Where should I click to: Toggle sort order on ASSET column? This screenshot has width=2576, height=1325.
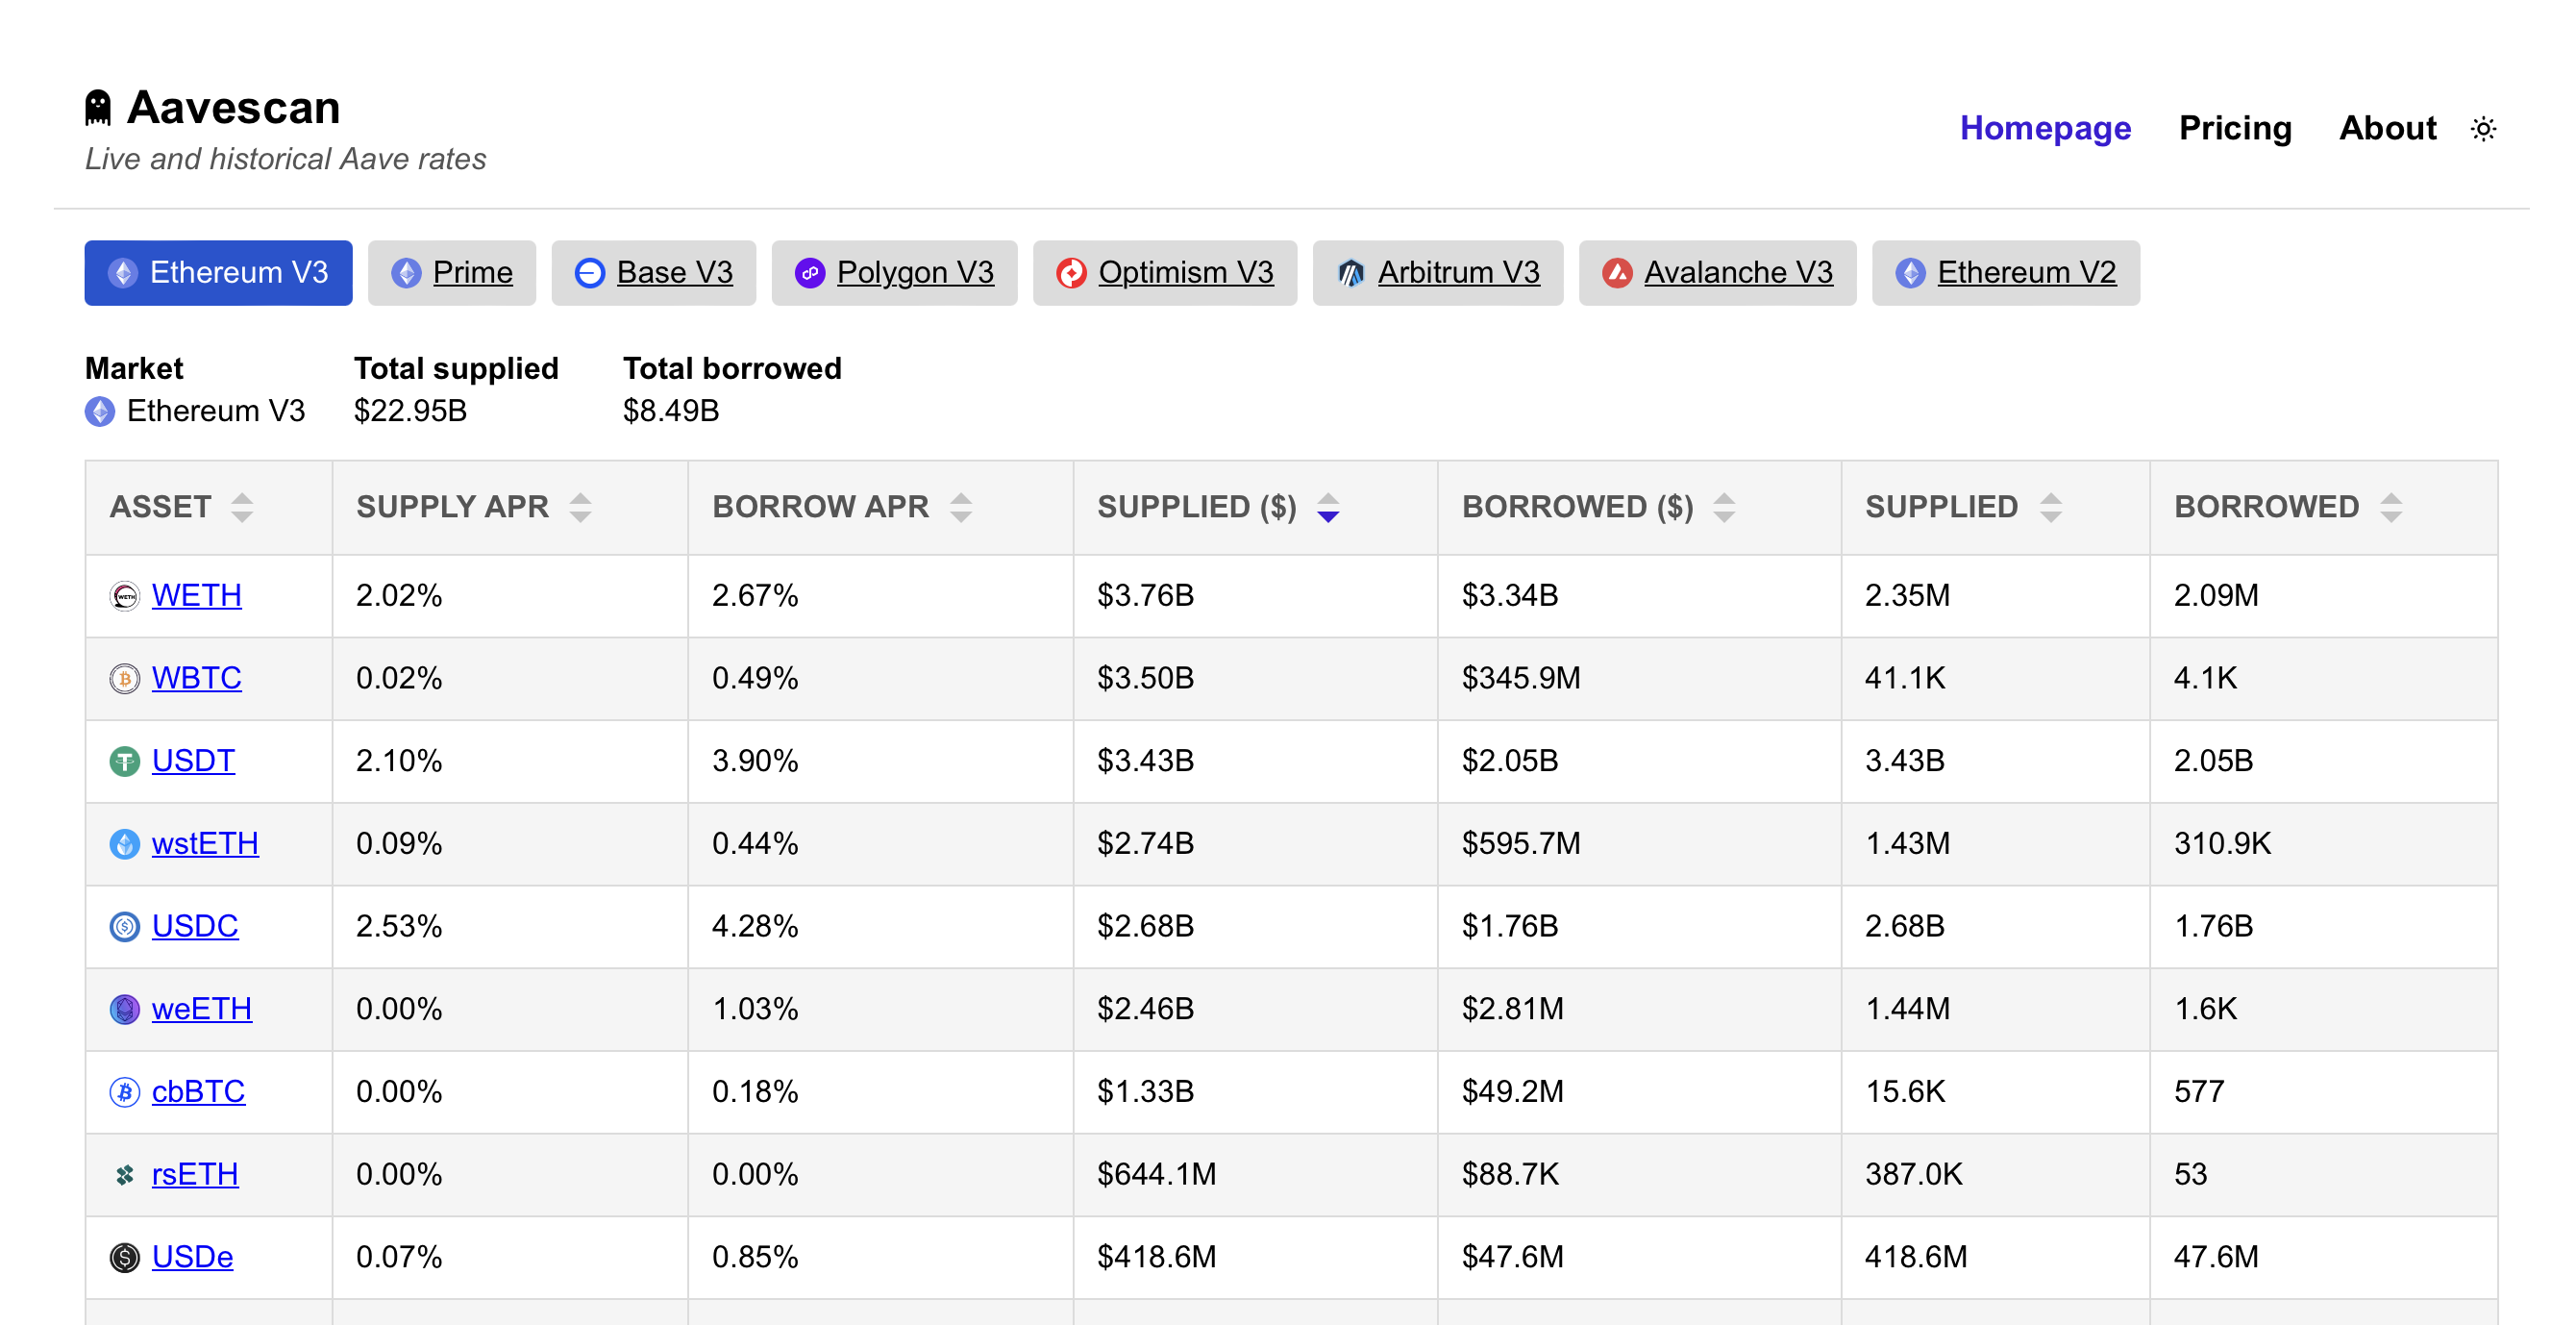pyautogui.click(x=243, y=508)
